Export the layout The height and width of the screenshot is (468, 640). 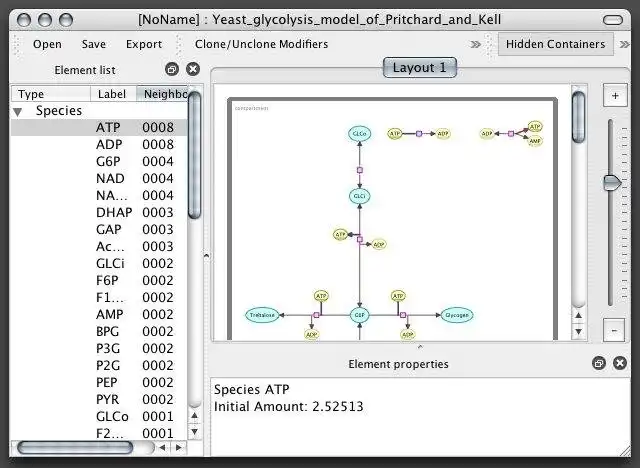click(144, 44)
